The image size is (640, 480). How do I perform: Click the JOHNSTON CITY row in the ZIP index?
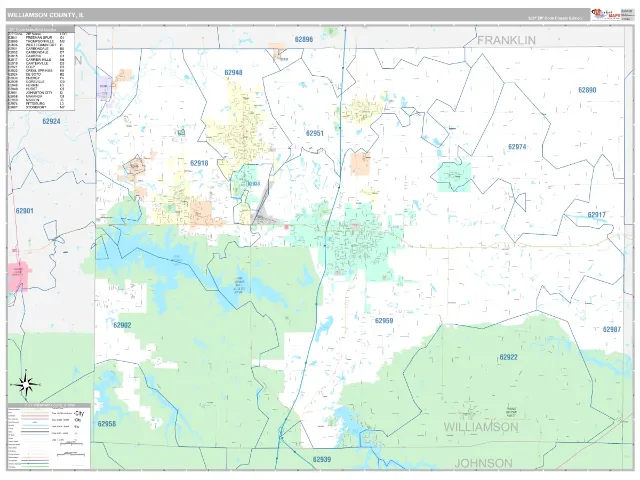coord(36,93)
